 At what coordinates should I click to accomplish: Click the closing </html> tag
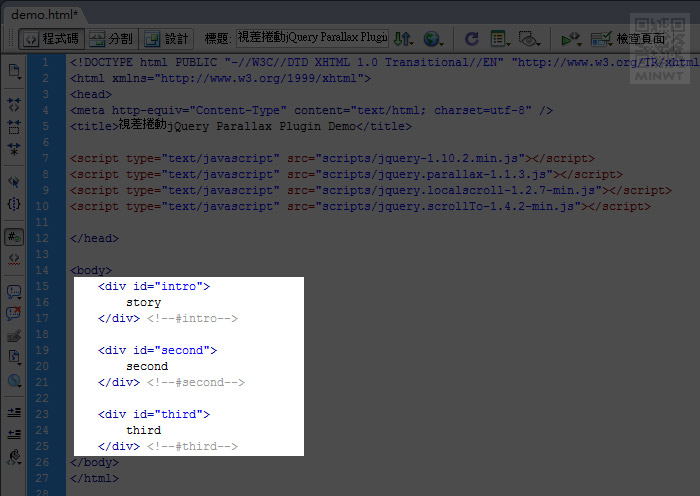click(x=94, y=479)
